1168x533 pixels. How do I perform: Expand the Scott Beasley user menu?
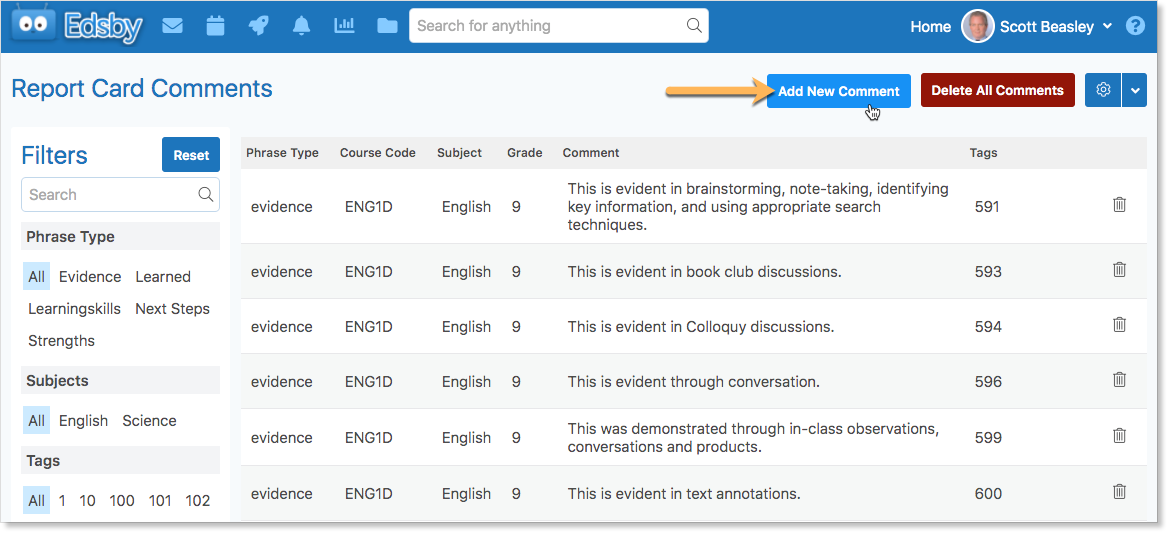point(1107,26)
